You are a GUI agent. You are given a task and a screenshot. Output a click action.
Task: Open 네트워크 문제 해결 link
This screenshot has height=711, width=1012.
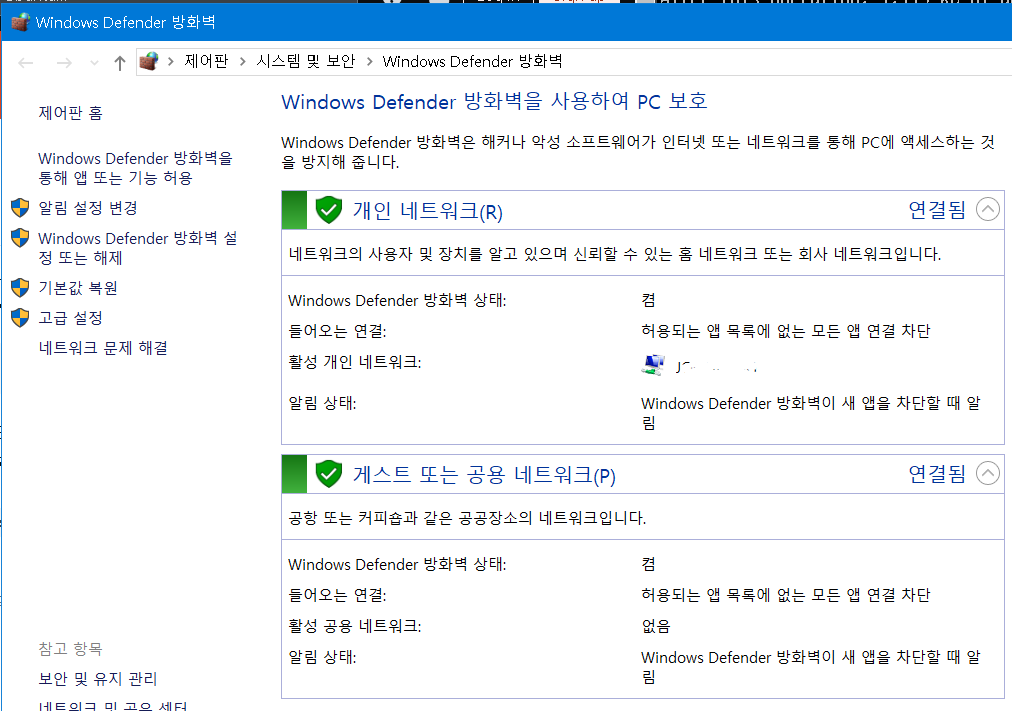[x=103, y=348]
